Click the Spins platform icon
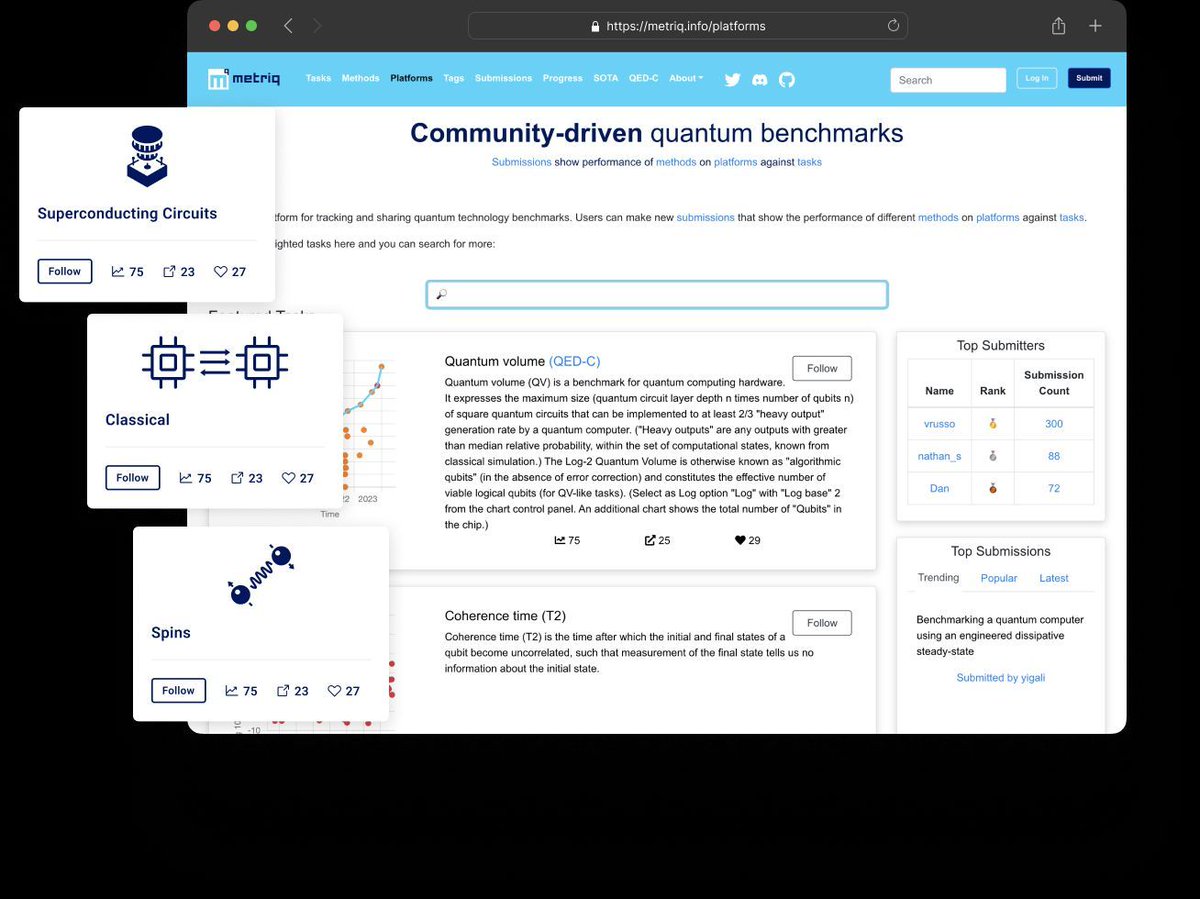Viewport: 1200px width, 899px height. 262,572
